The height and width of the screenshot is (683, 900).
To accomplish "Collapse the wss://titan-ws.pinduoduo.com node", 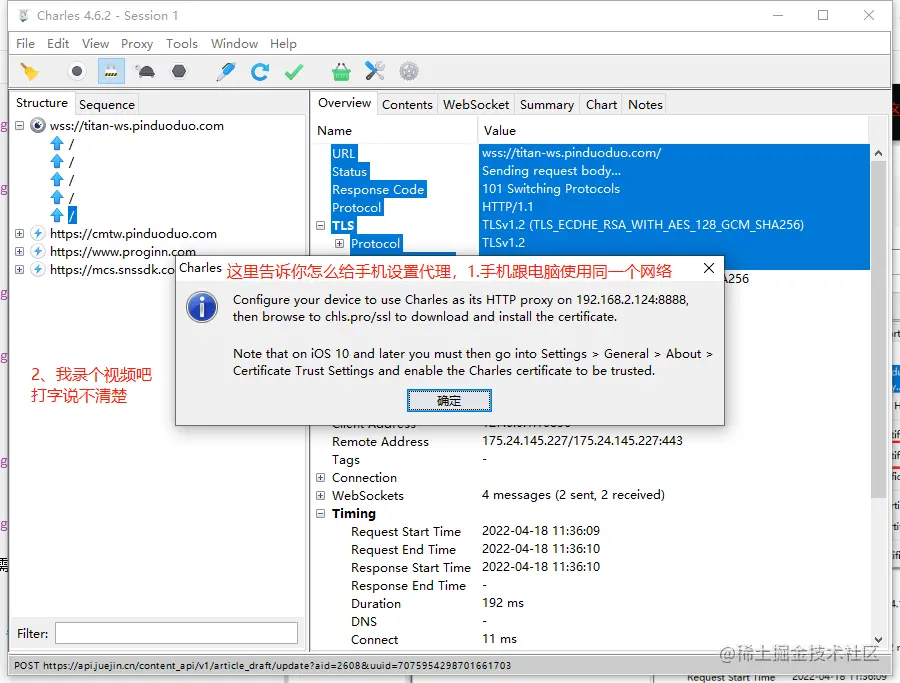I will [20, 126].
